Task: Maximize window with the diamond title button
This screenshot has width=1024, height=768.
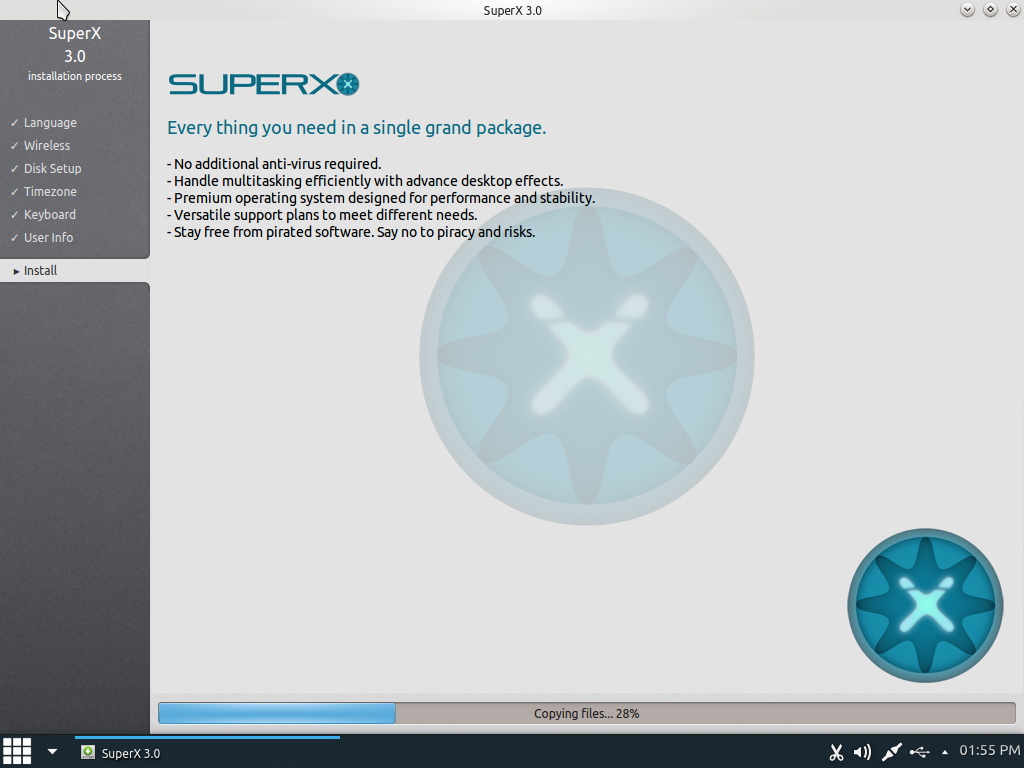Action: 990,10
